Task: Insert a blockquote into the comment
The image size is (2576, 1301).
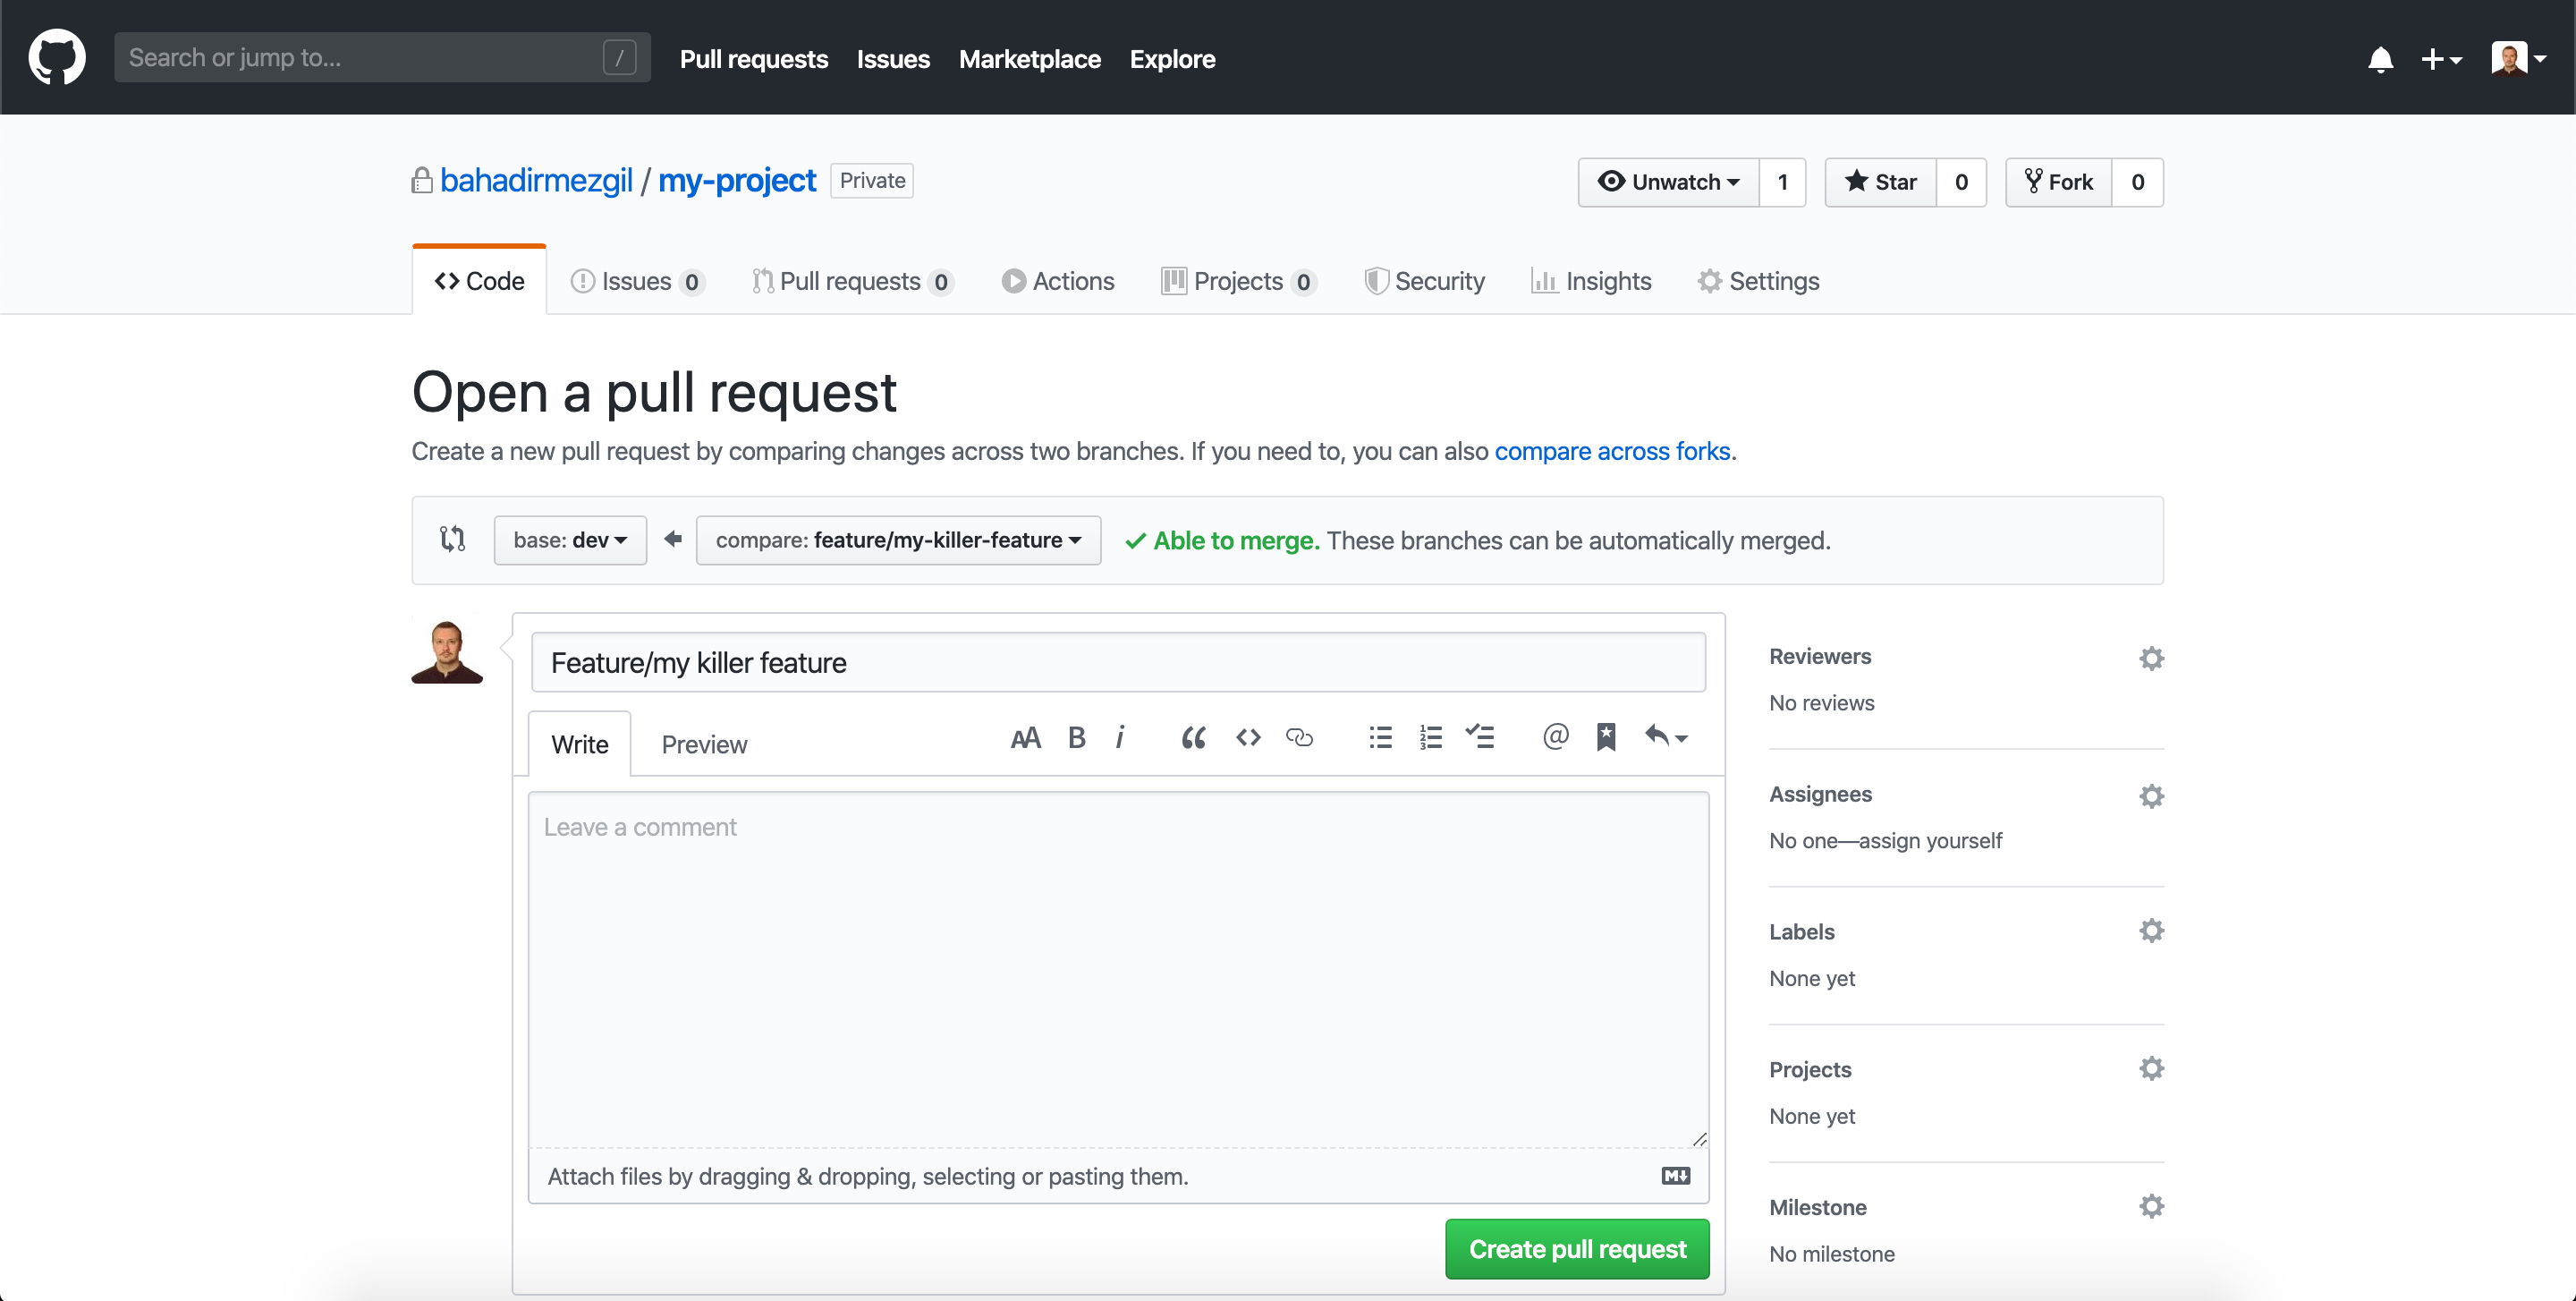Action: [x=1193, y=737]
